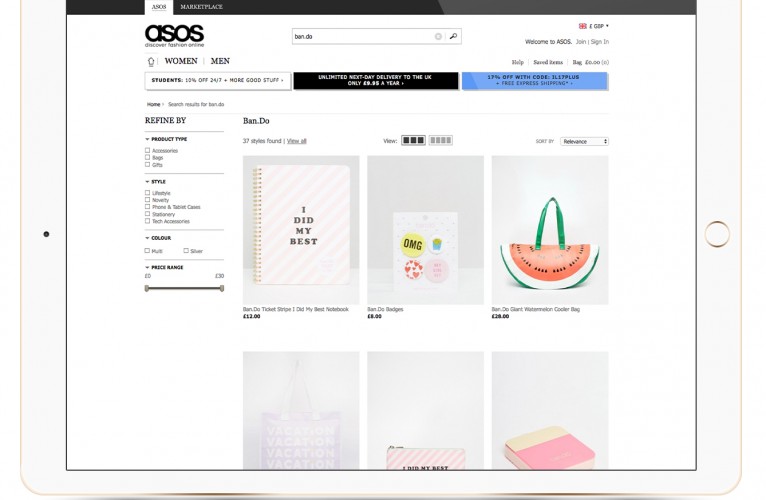Viewport: 766px width, 500px height.
Task: Go to home via house icon
Action: click(x=151, y=62)
